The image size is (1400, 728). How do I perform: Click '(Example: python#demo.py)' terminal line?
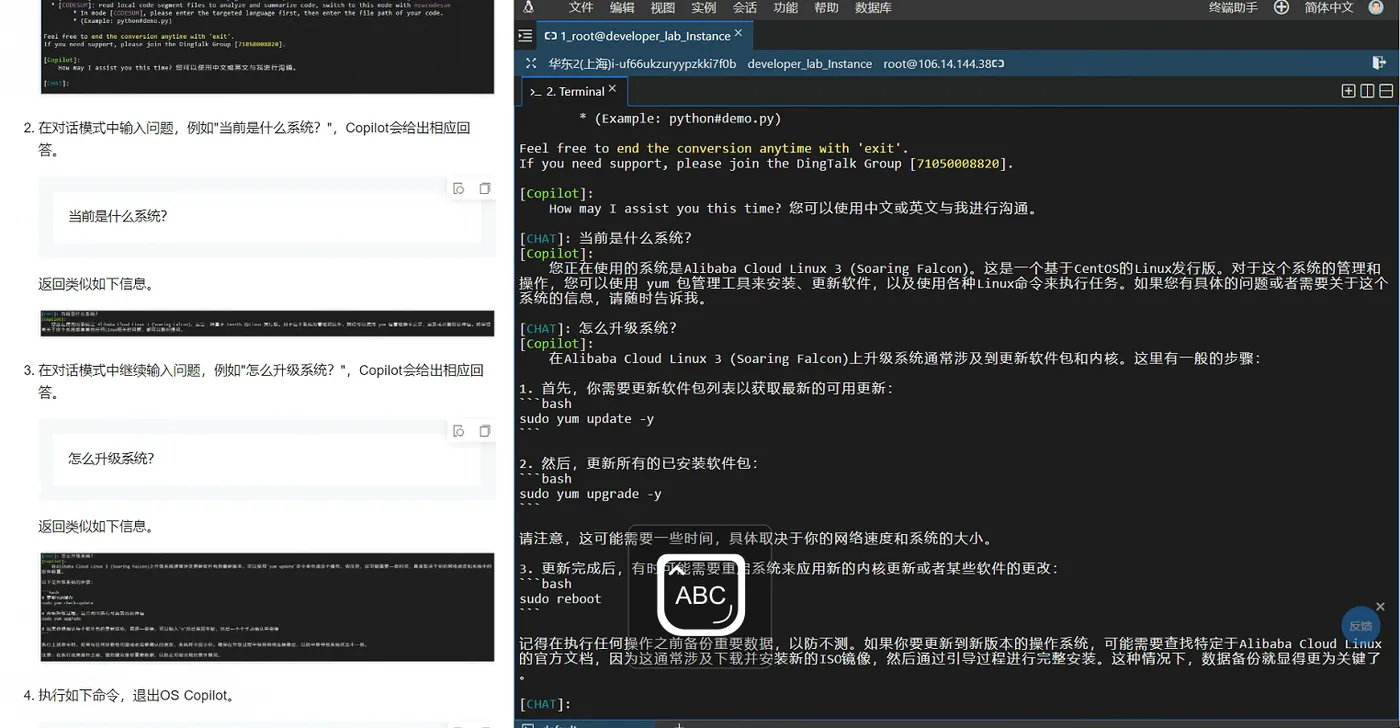coord(680,118)
